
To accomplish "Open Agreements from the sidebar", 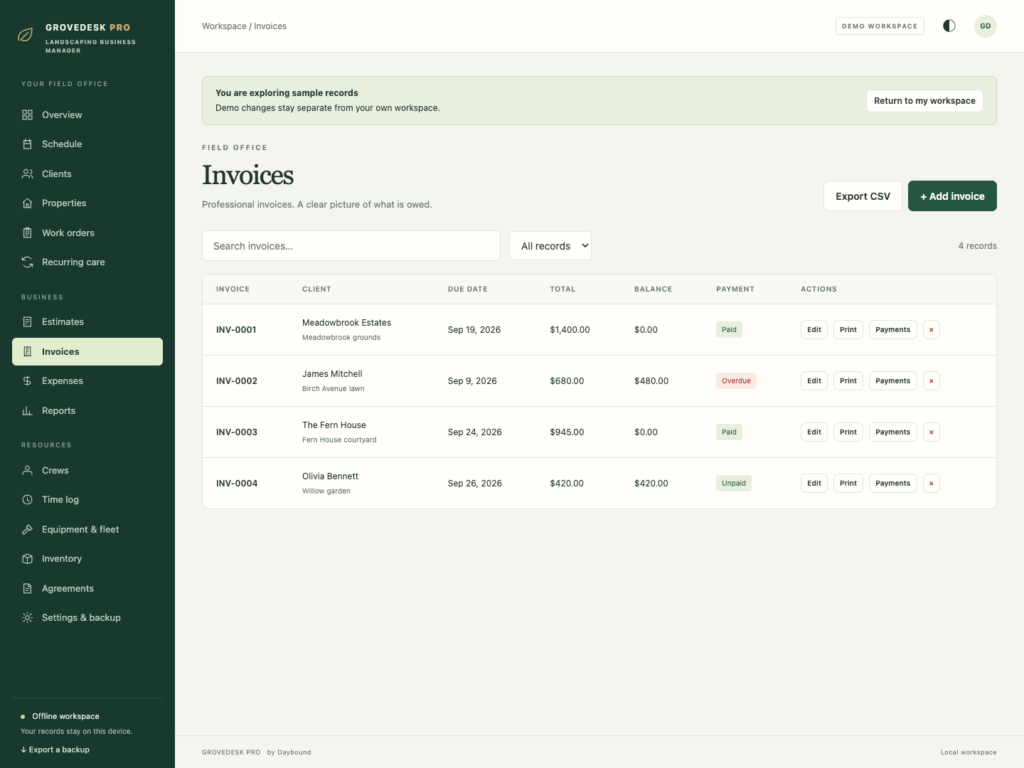I will (x=88, y=588).
